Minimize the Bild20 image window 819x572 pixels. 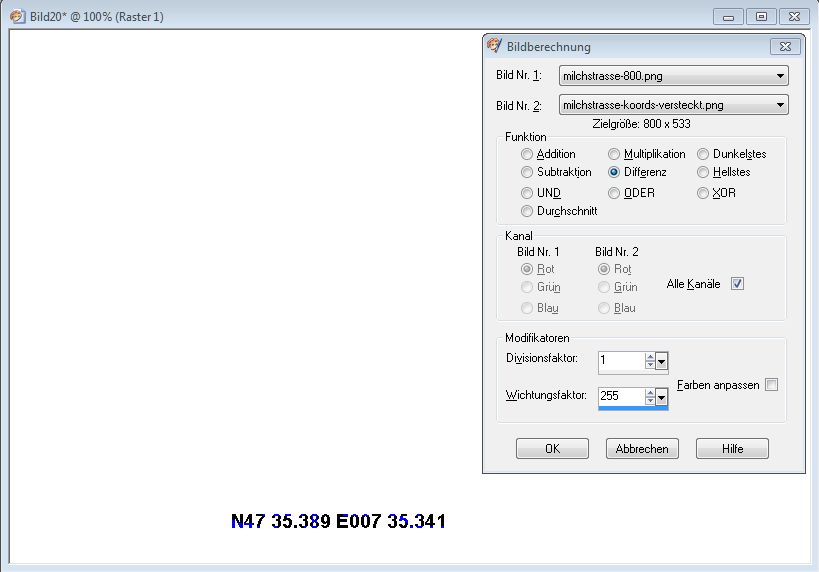point(728,17)
